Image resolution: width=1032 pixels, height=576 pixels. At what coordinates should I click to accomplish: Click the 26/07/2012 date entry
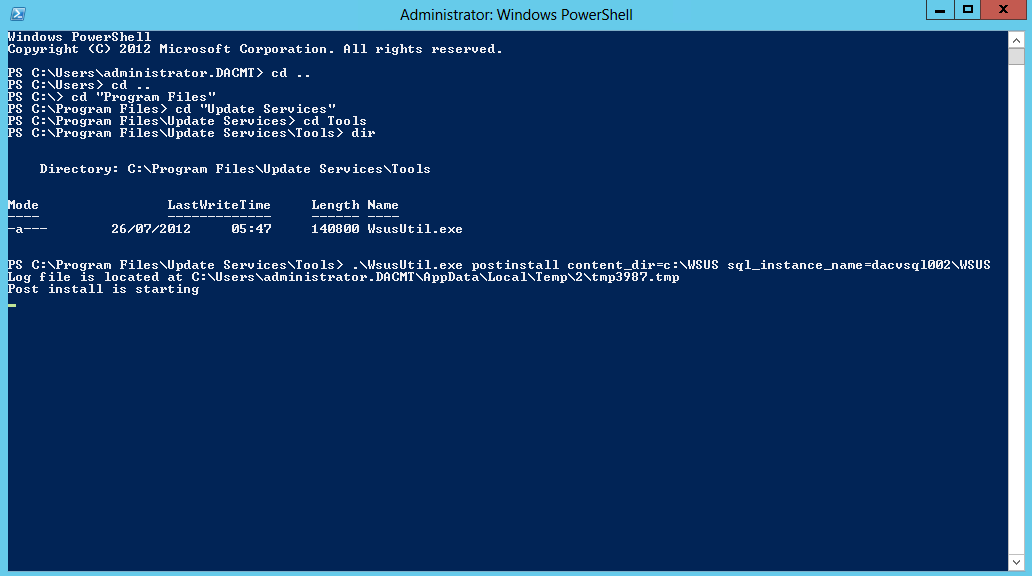click(x=151, y=229)
